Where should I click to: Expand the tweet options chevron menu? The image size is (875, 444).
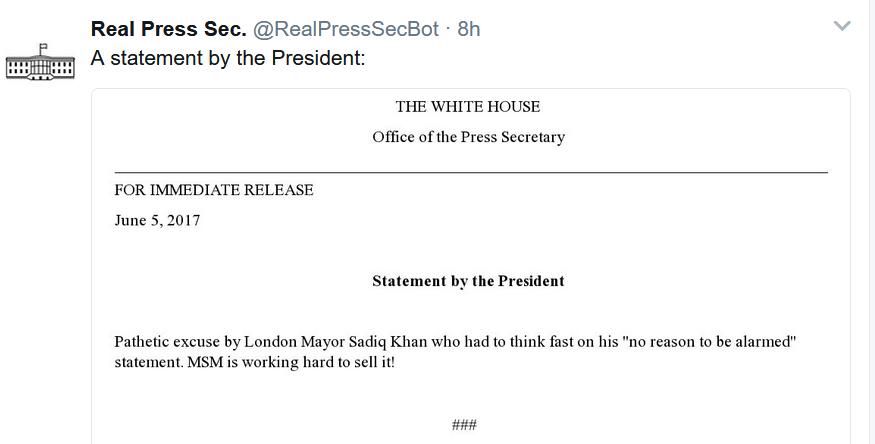click(x=842, y=26)
